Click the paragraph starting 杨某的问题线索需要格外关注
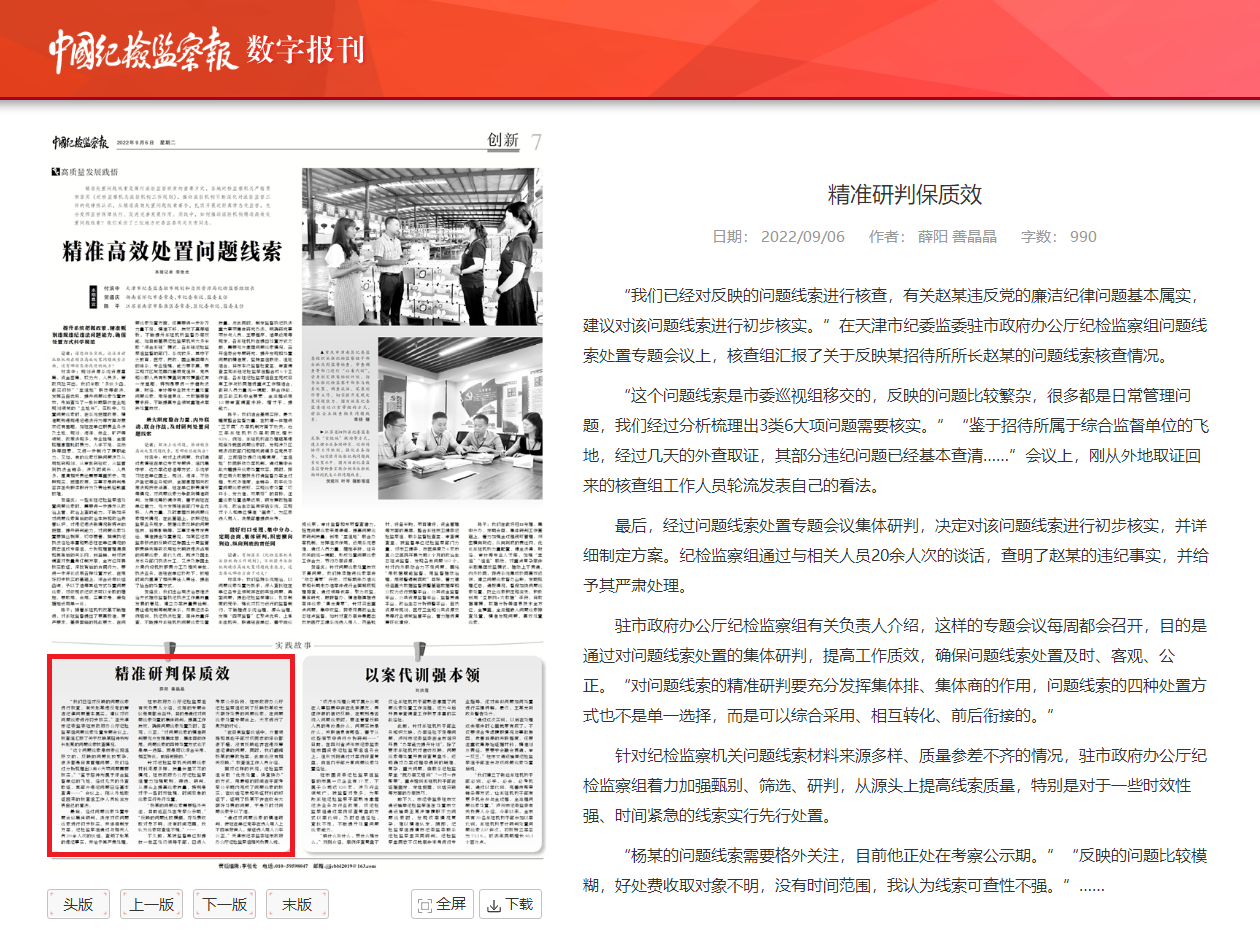Screen dimensions: 1260x952 click(x=897, y=870)
